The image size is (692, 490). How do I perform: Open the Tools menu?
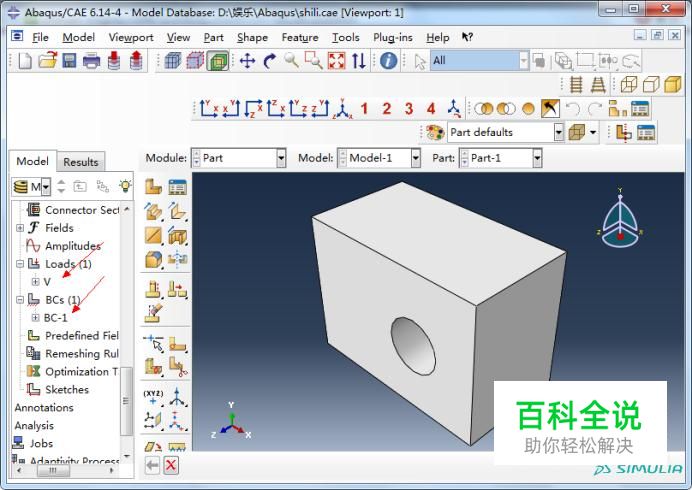click(346, 38)
